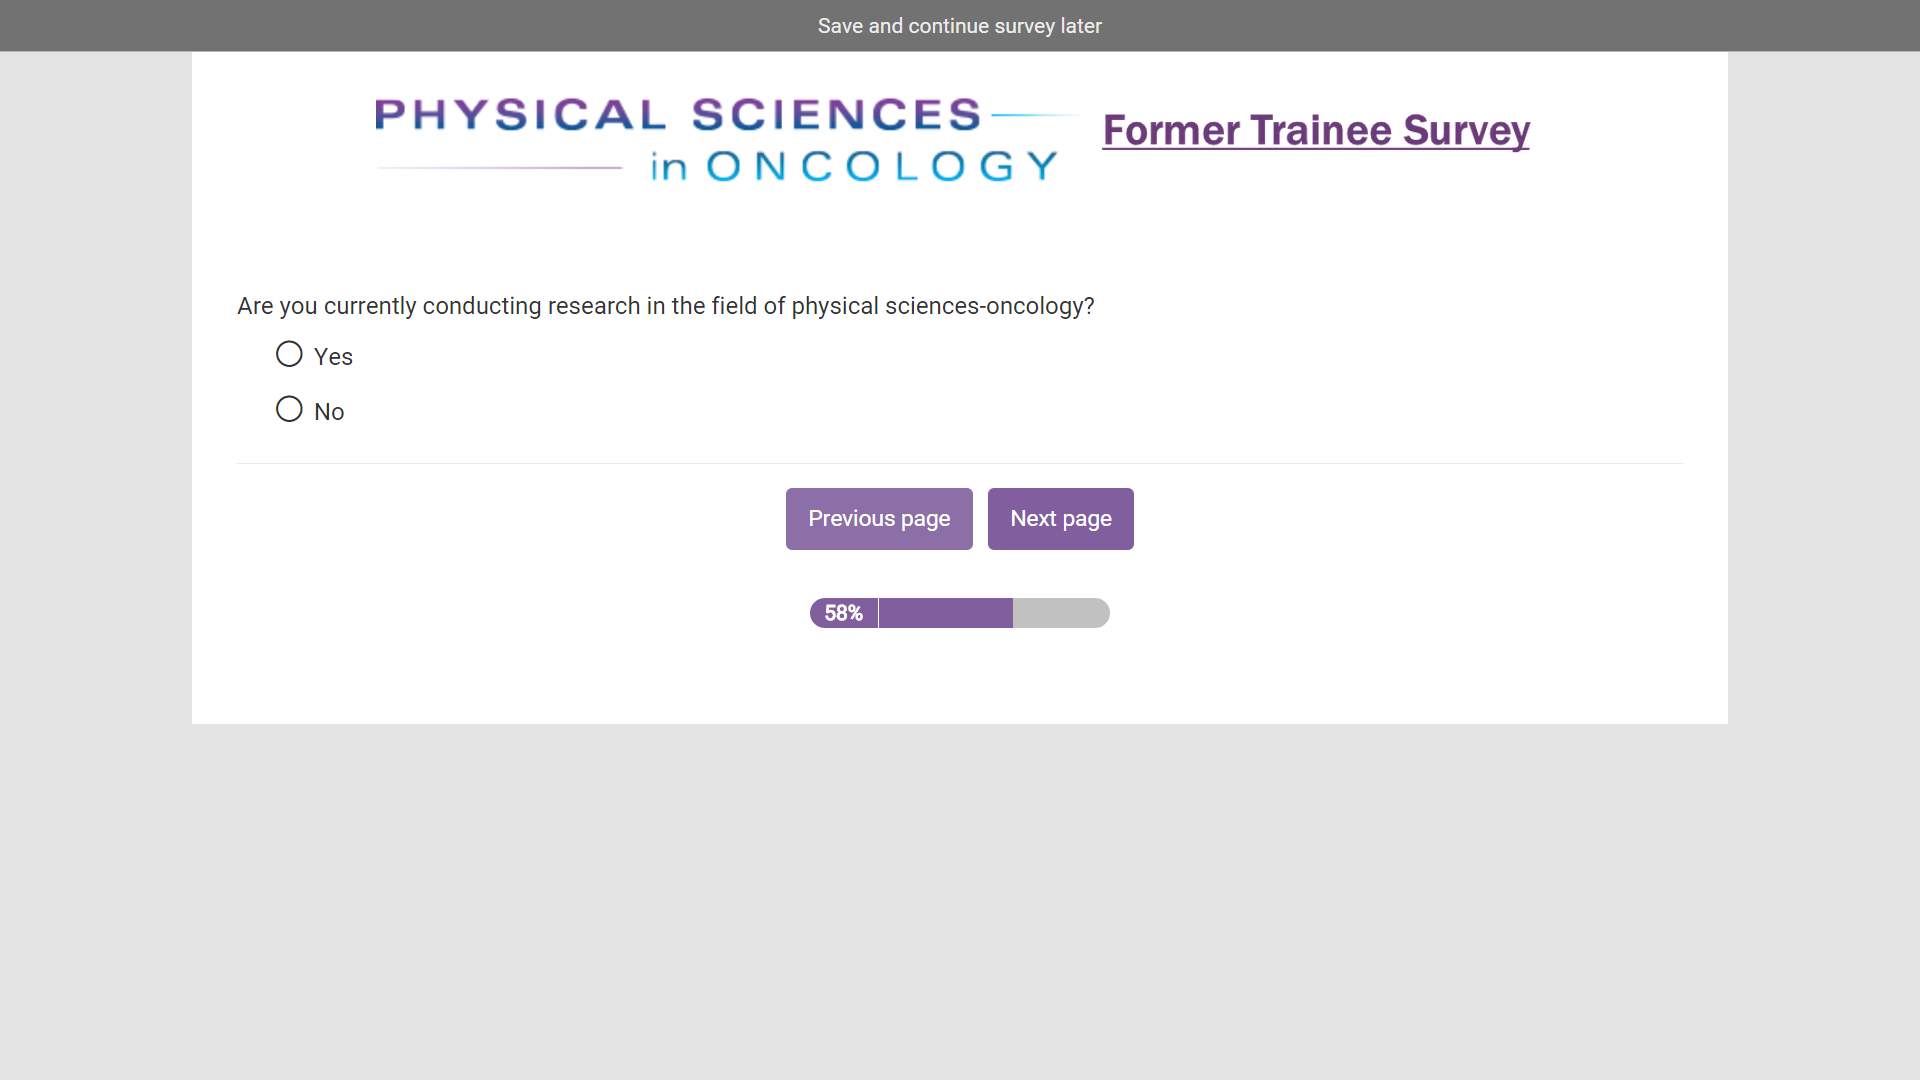Click the purple filled part of progress bar
The image size is (1920, 1080).
pyautogui.click(x=946, y=613)
